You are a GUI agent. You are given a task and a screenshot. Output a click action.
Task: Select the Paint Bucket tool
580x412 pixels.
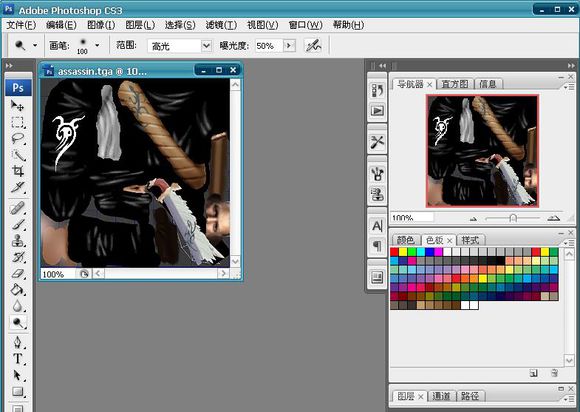(17, 290)
